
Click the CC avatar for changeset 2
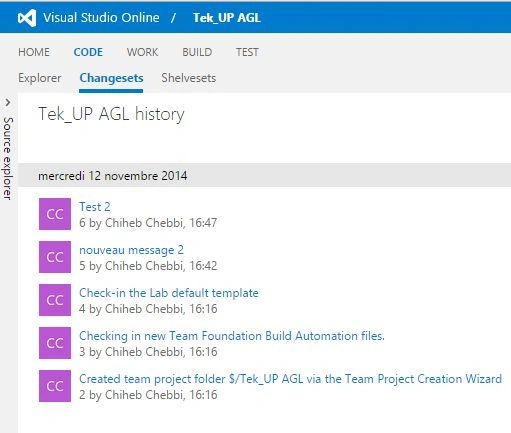pyautogui.click(x=55, y=386)
